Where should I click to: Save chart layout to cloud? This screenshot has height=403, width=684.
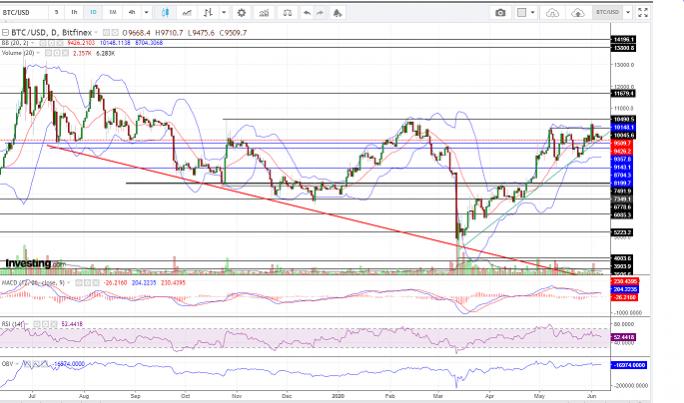[x=577, y=13]
